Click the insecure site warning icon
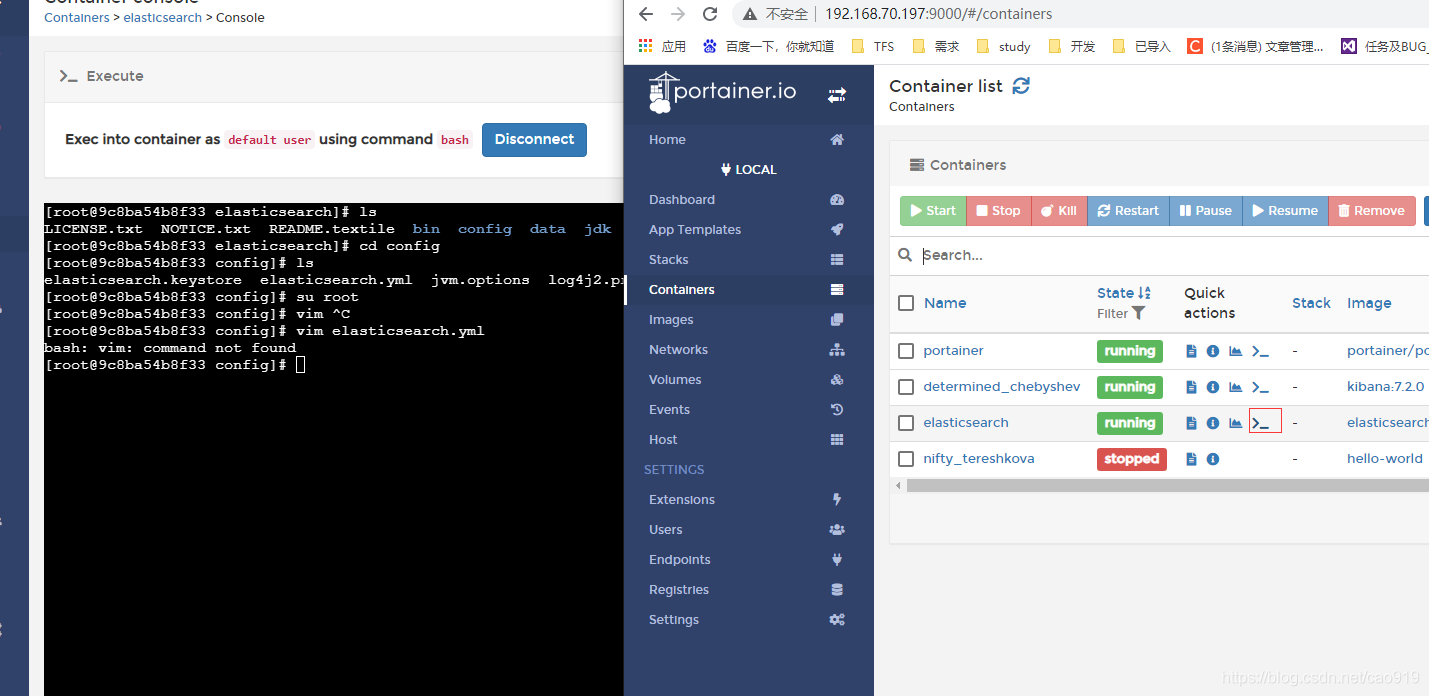The width and height of the screenshot is (1429, 696). [750, 14]
